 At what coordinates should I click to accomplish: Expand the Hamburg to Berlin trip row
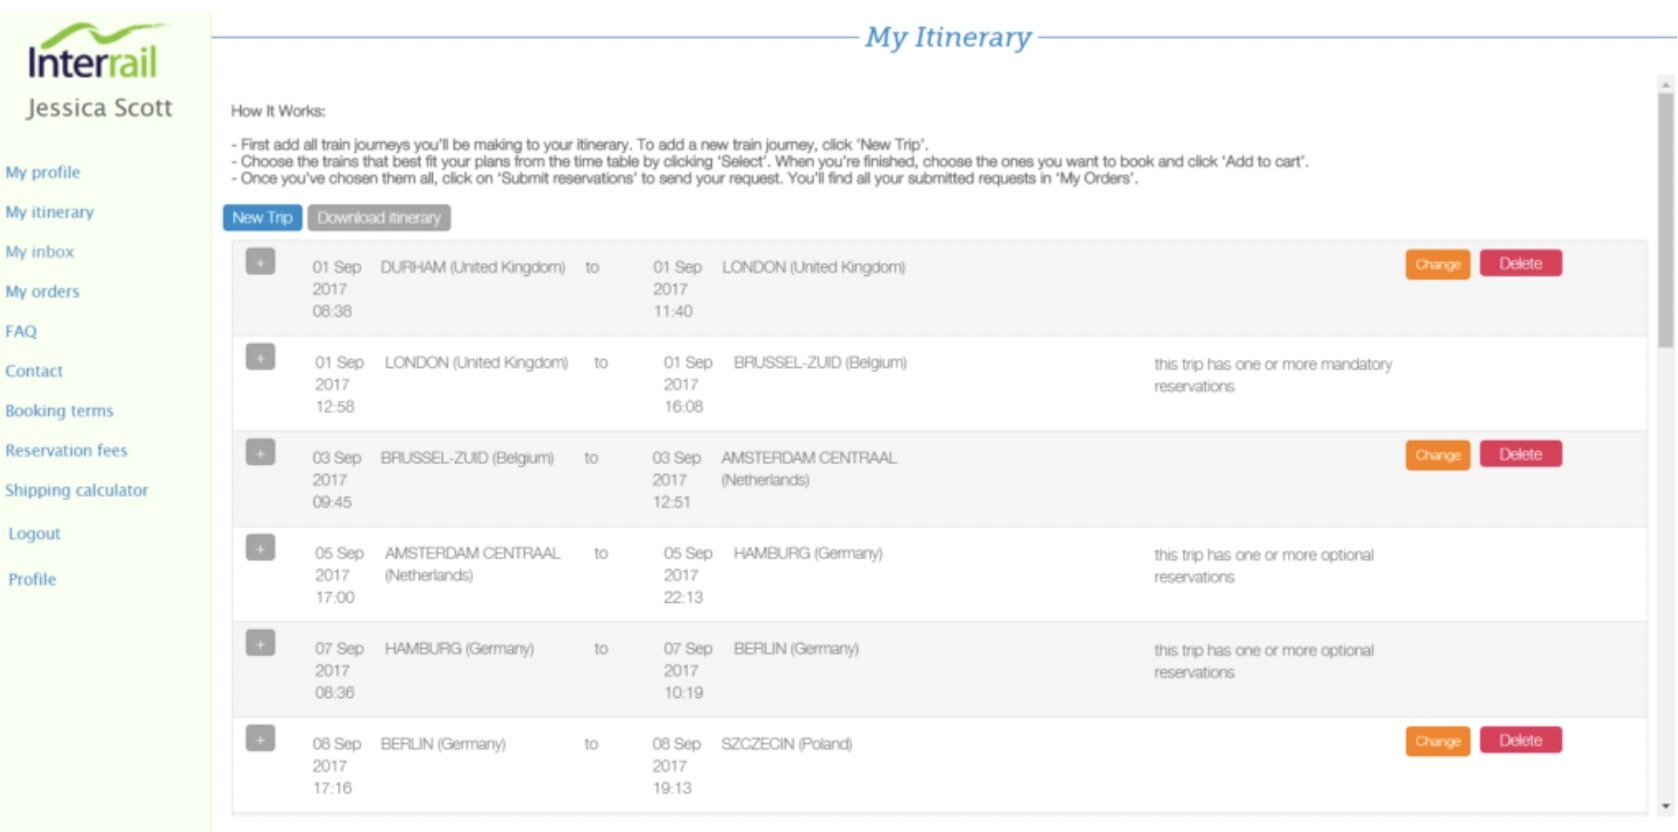coord(260,644)
